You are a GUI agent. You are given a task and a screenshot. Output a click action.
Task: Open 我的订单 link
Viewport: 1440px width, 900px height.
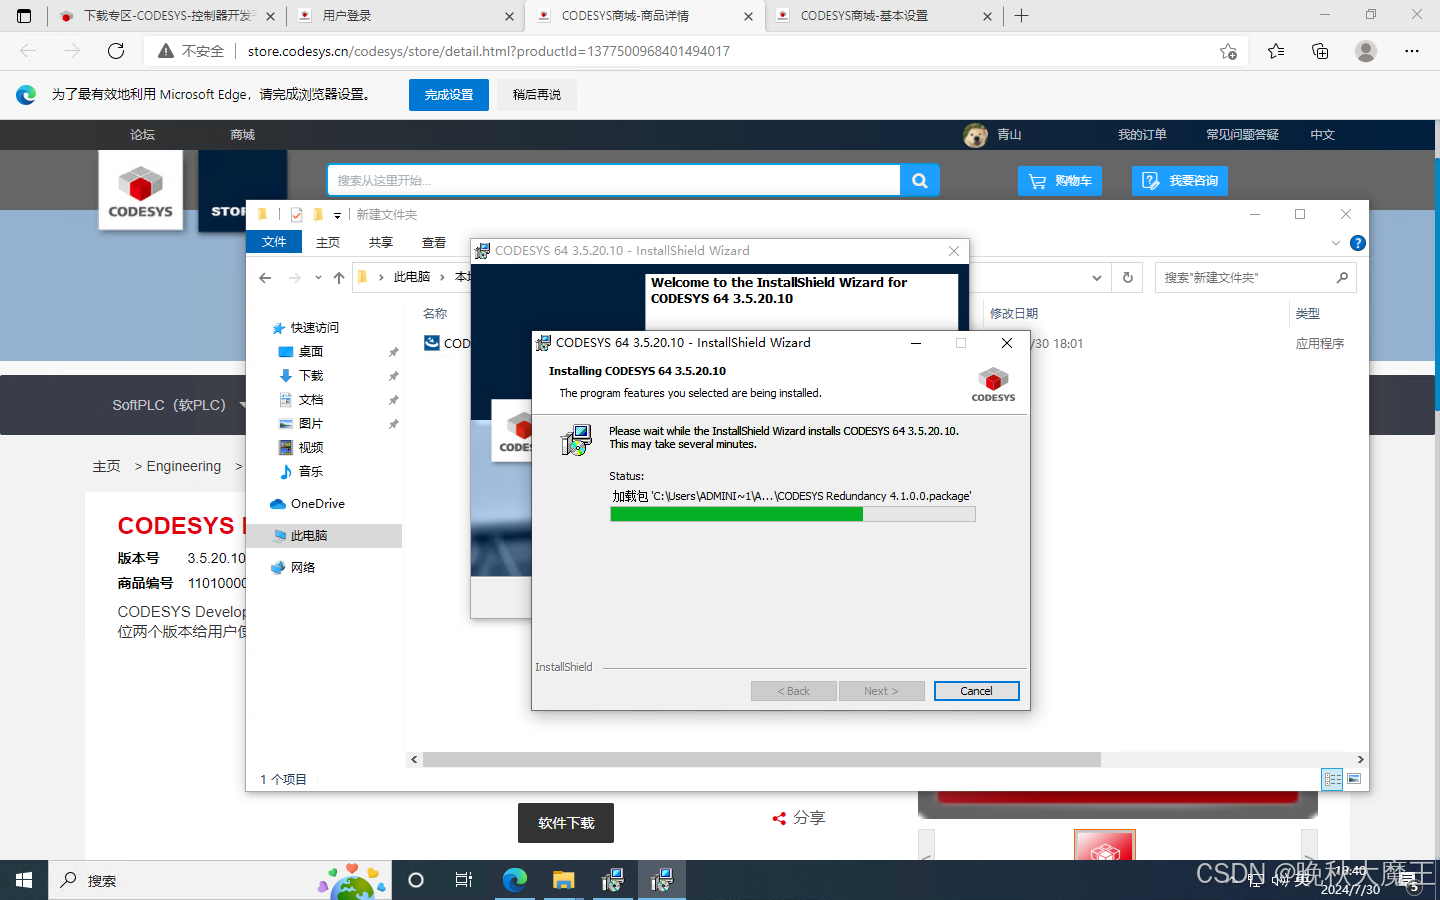[1142, 135]
